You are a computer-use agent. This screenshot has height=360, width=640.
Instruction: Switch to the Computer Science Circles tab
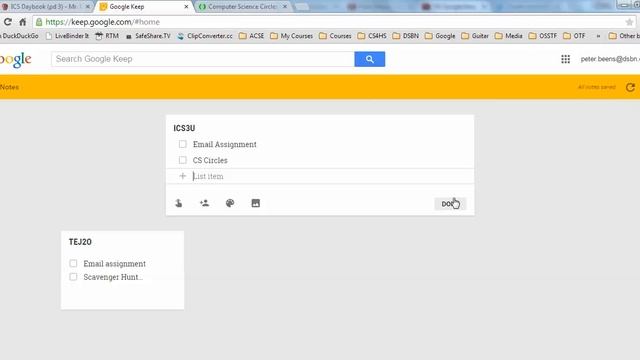click(x=242, y=7)
